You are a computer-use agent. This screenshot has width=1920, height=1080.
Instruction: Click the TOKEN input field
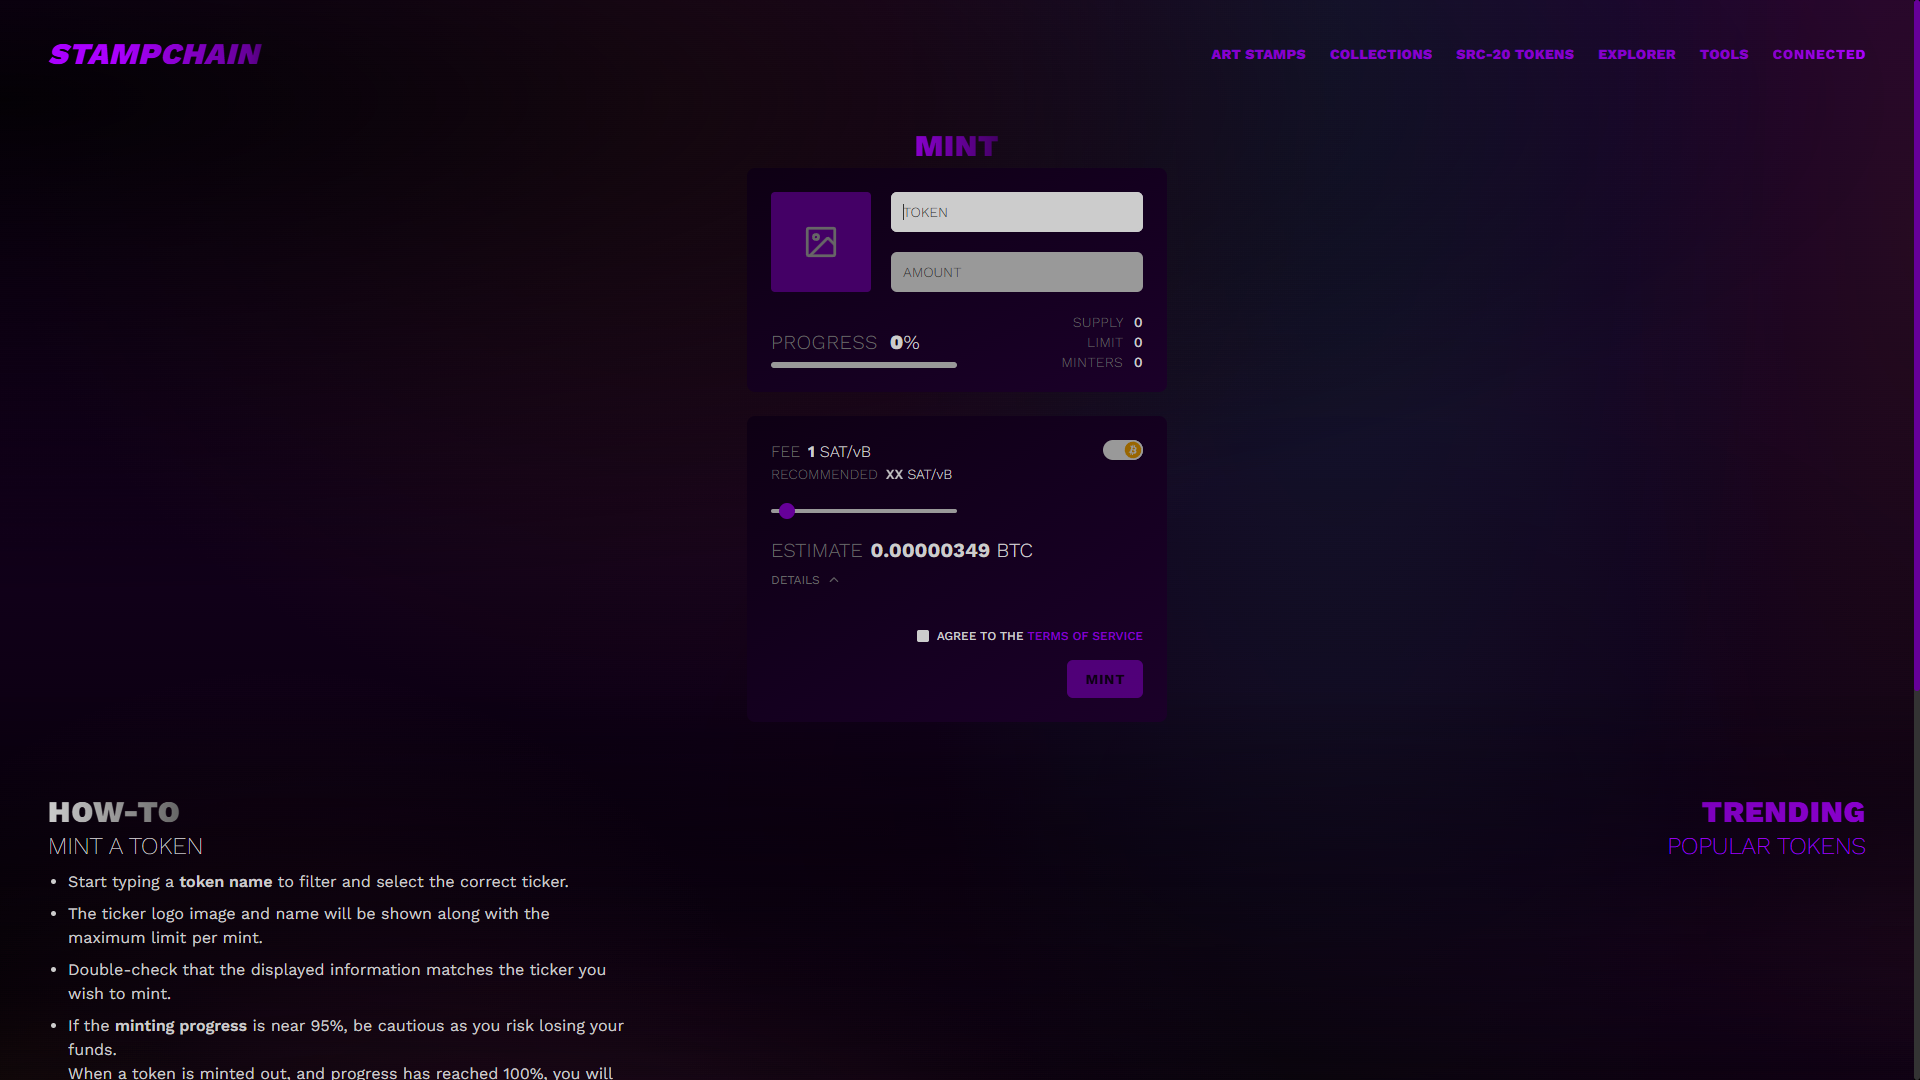(1016, 211)
